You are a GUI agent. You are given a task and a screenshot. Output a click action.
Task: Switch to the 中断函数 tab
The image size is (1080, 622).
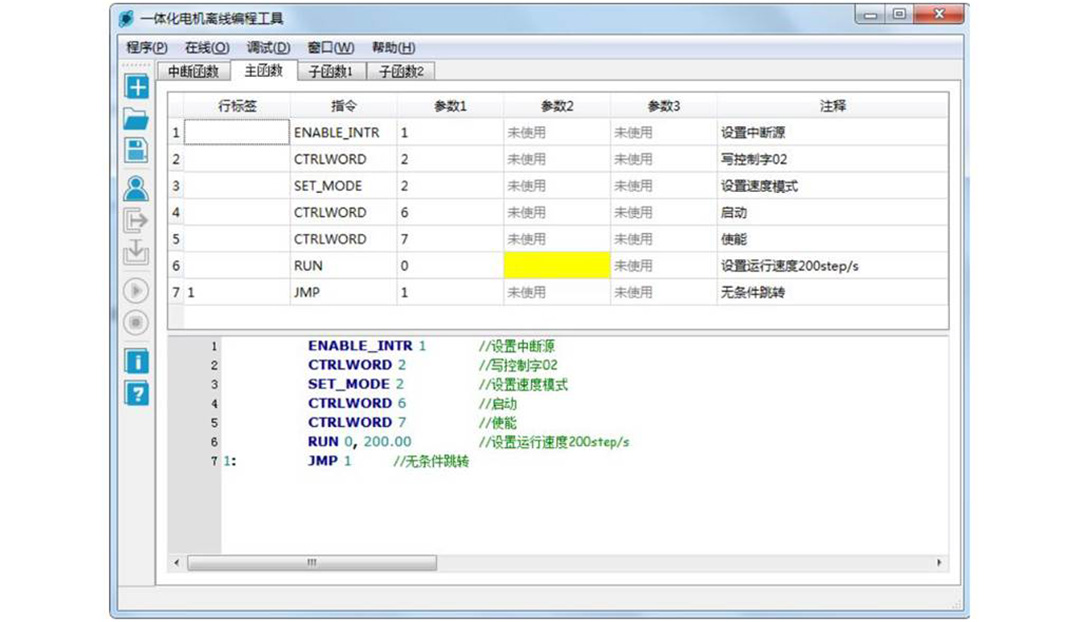point(193,72)
